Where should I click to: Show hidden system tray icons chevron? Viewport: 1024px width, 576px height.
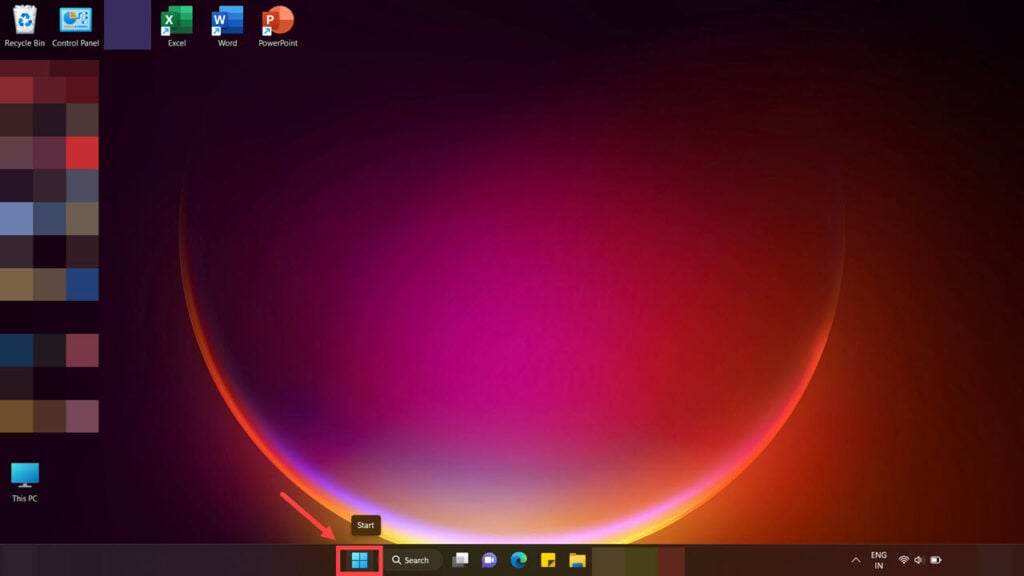pyautogui.click(x=856, y=560)
